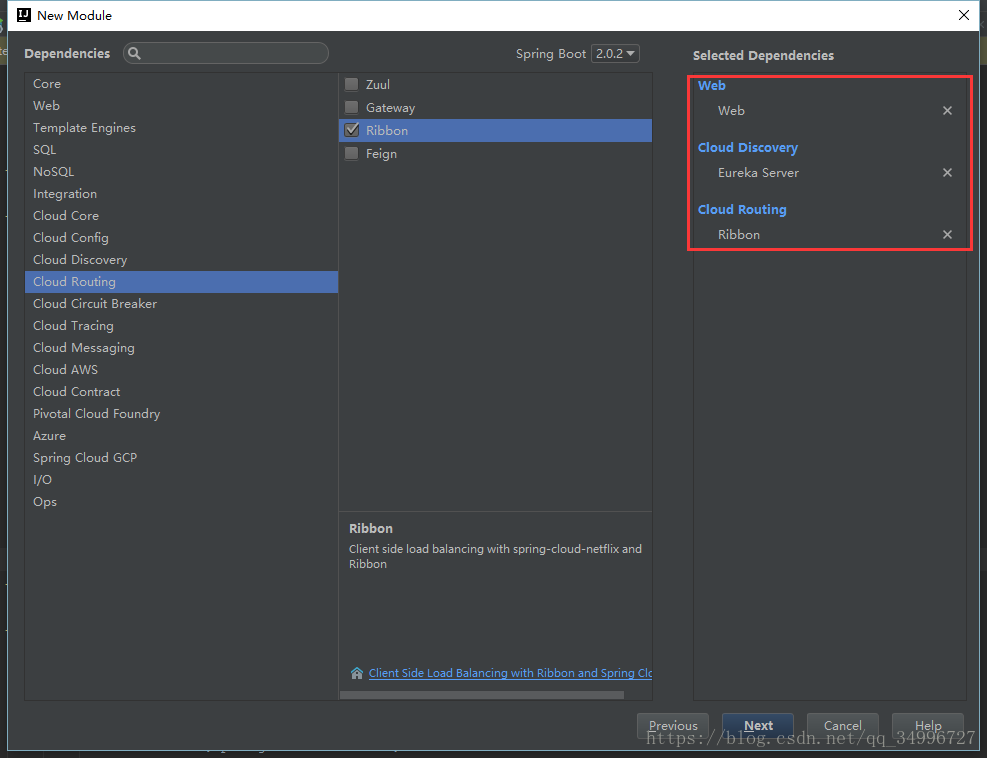
Task: Select the Ops category
Action: pos(181,502)
